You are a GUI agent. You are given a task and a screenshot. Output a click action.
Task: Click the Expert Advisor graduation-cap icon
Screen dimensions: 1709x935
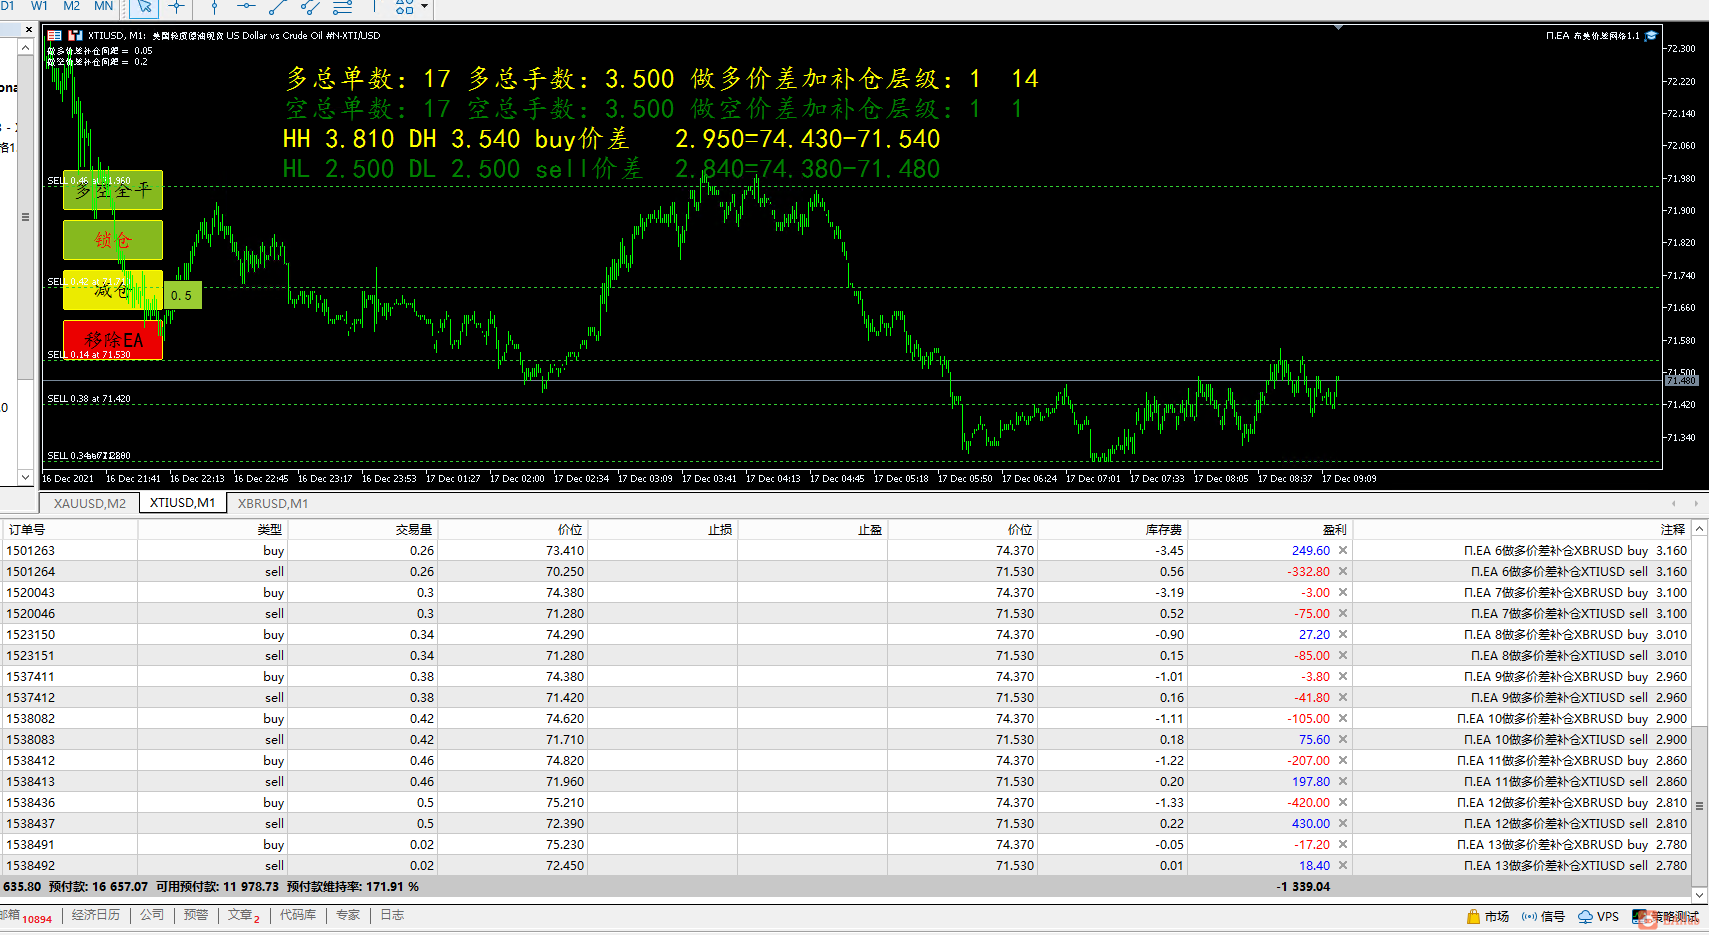coord(1651,36)
